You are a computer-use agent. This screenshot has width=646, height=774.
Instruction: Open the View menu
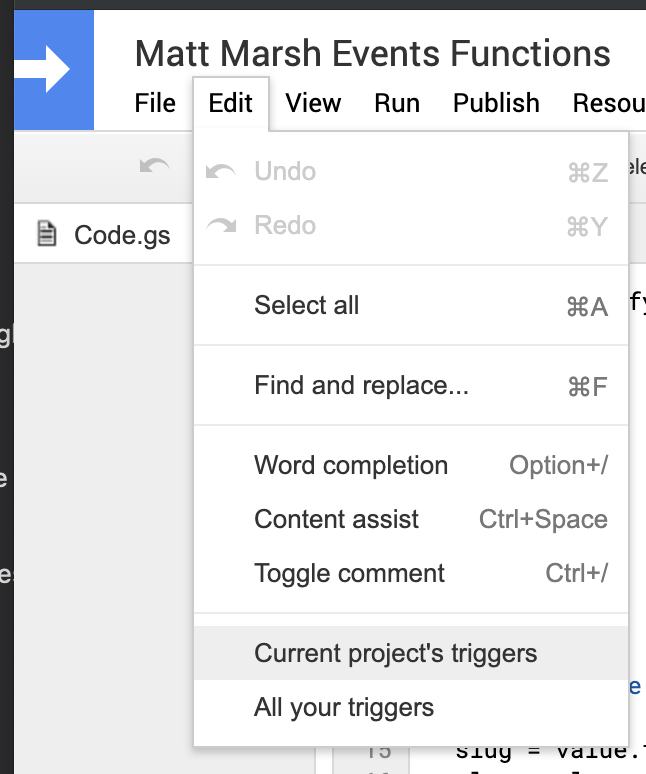pyautogui.click(x=313, y=103)
